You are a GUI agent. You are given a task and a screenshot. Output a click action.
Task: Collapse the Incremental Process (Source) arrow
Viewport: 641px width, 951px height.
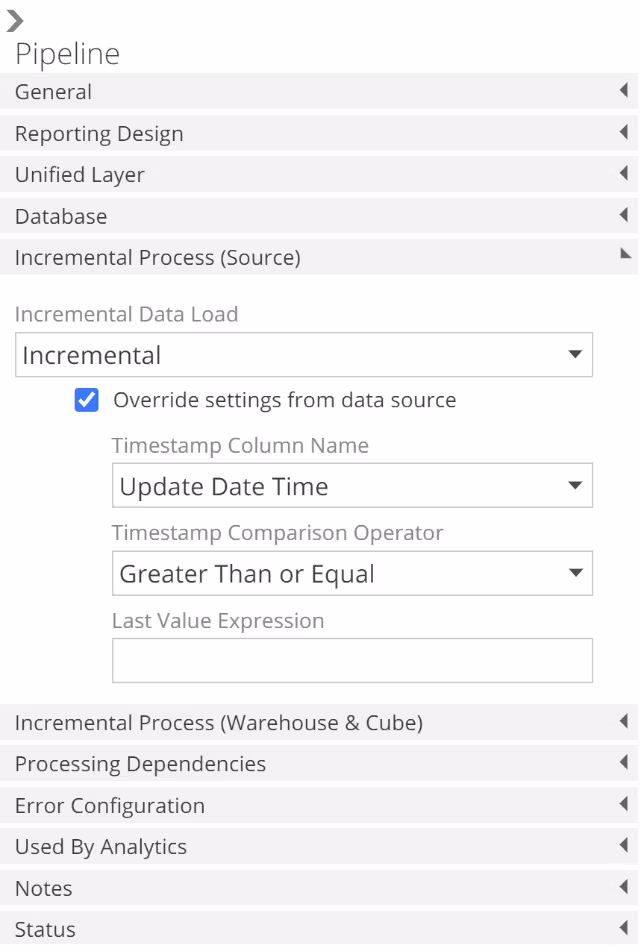625,256
